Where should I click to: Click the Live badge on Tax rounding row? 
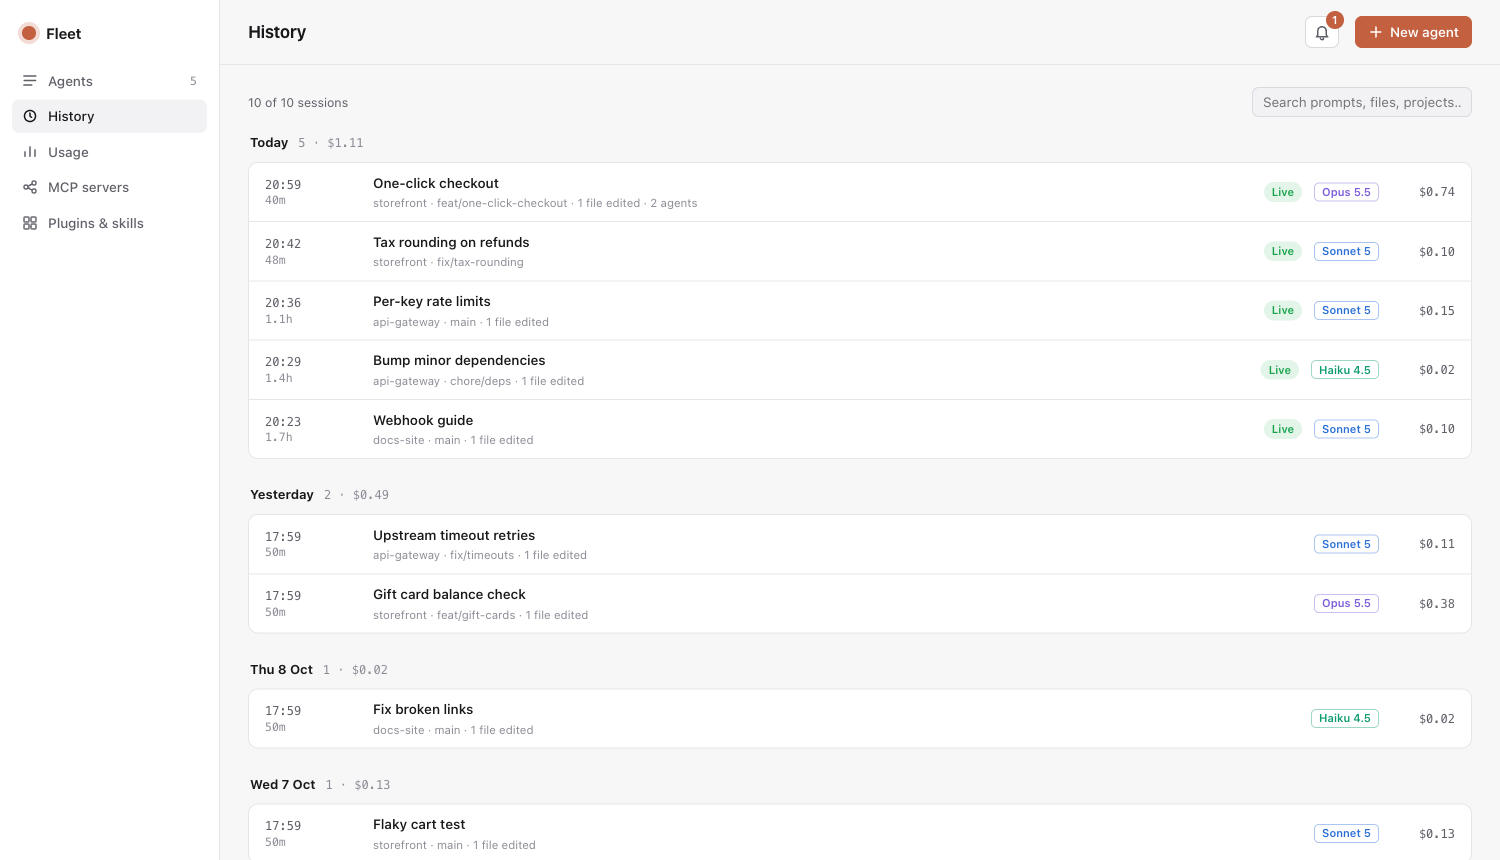(x=1283, y=251)
